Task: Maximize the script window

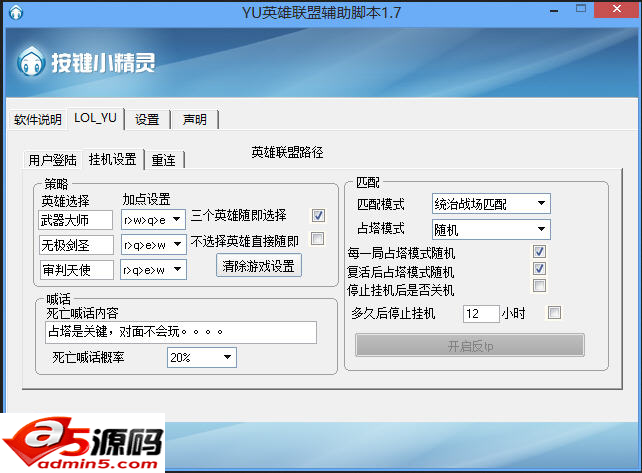Action: (581, 9)
